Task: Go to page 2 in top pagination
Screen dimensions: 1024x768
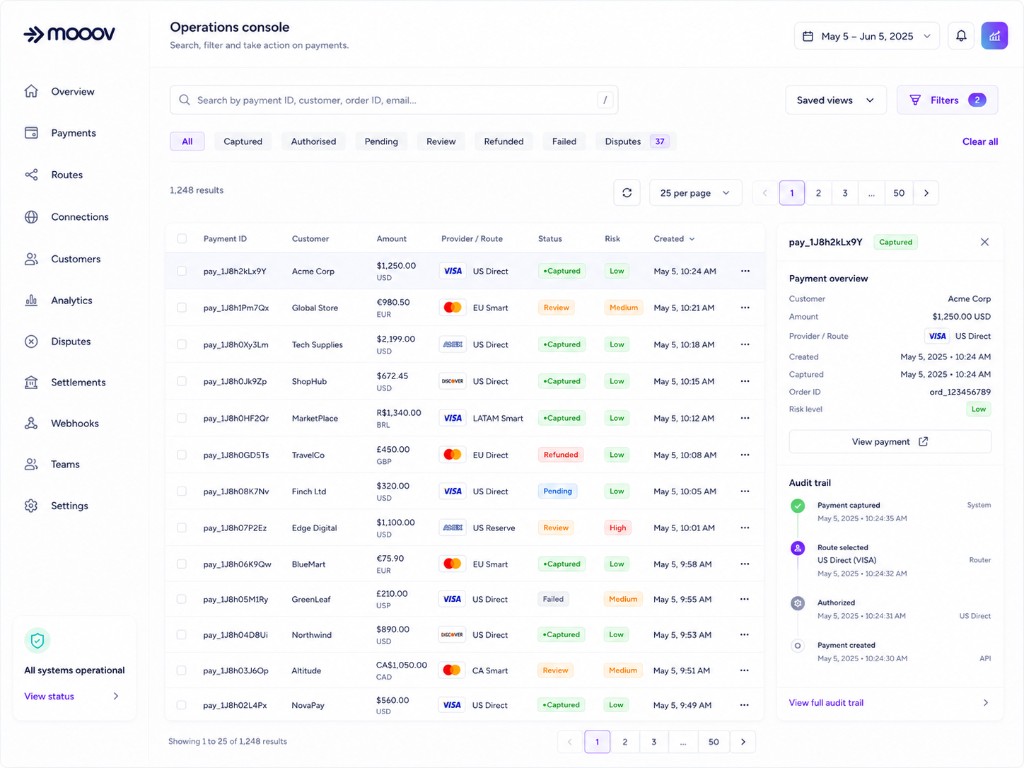Action: (818, 193)
